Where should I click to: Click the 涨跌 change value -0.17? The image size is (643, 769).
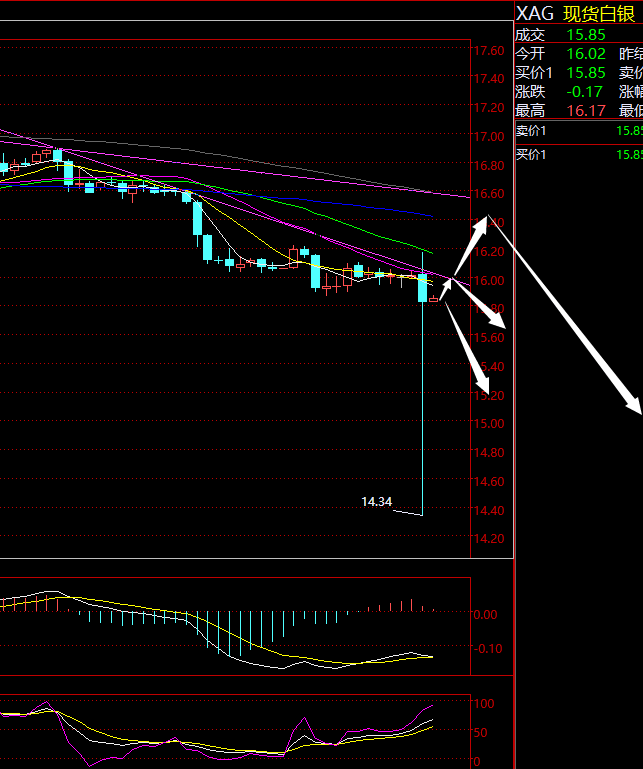coord(584,92)
